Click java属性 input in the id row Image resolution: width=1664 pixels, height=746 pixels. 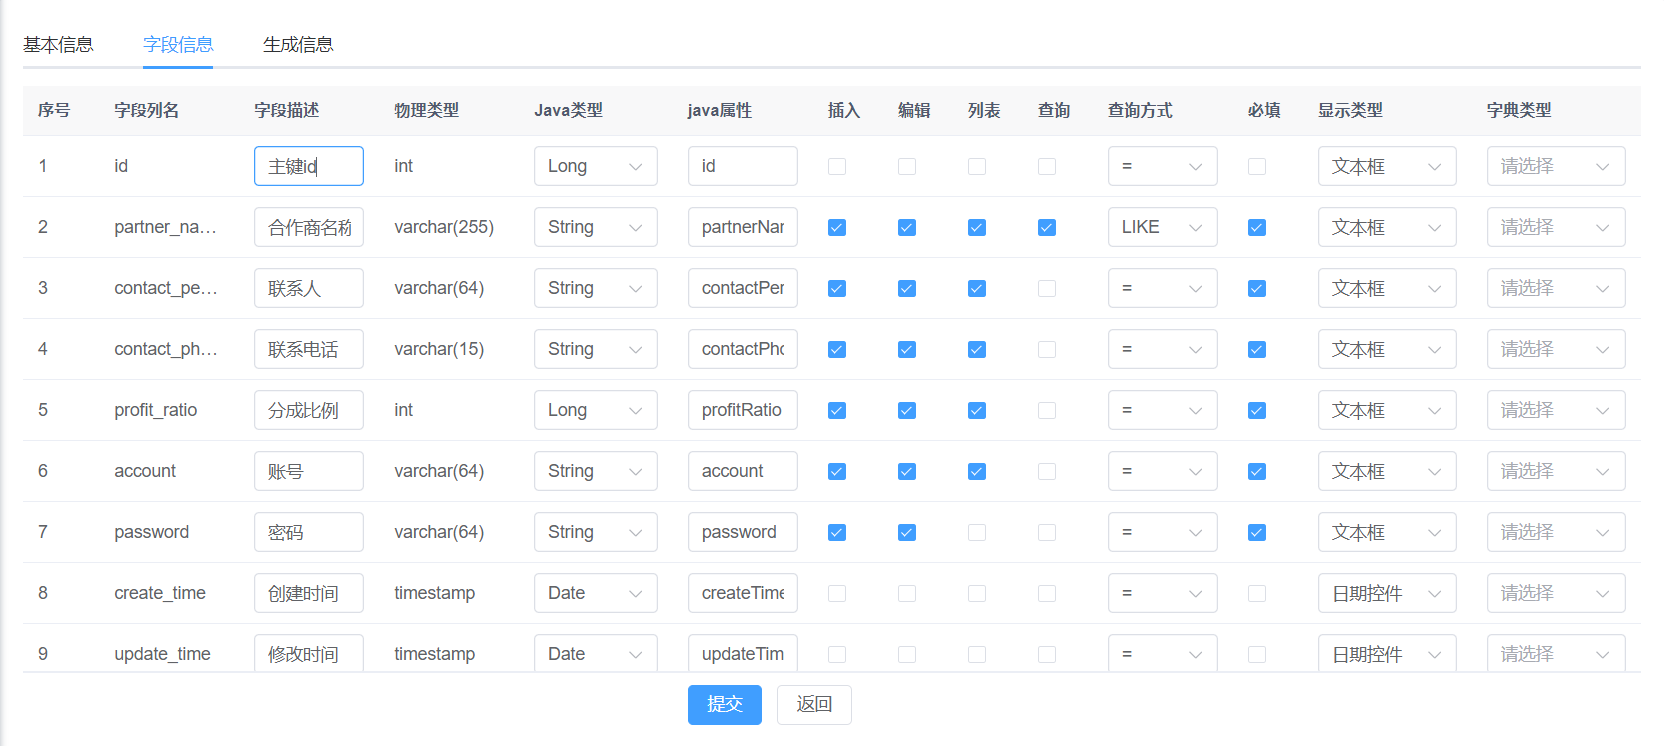tap(743, 166)
